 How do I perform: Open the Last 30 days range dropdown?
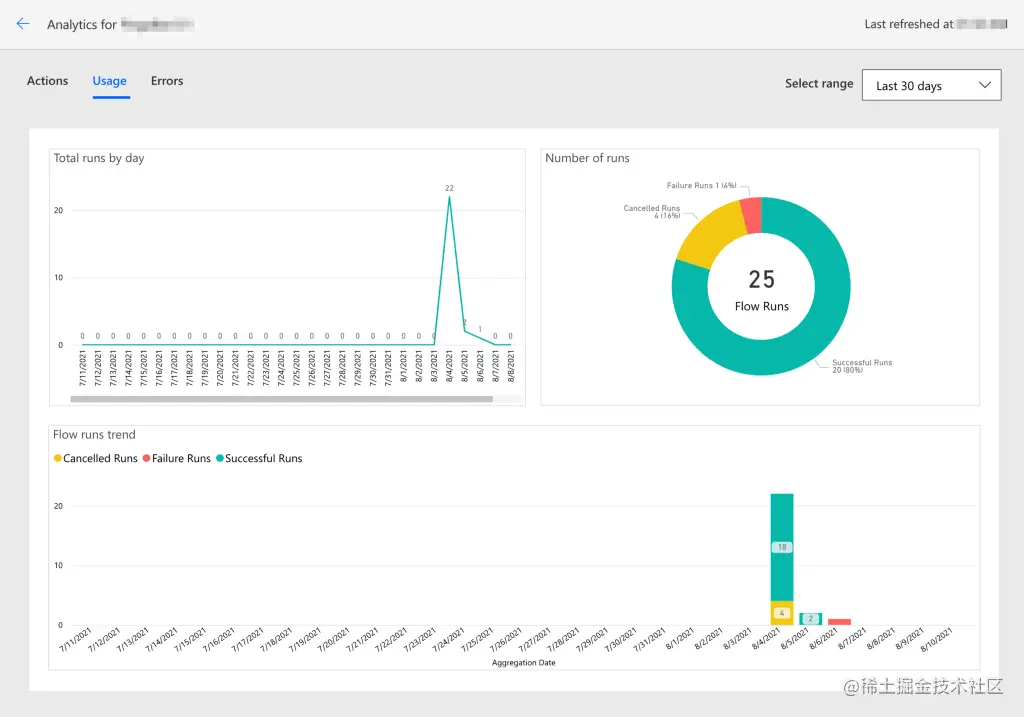931,86
